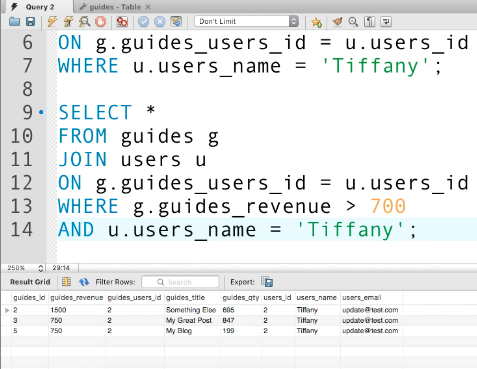Select the guides_id cell with value 5
Screen dimensions: 477x369
coord(30,331)
